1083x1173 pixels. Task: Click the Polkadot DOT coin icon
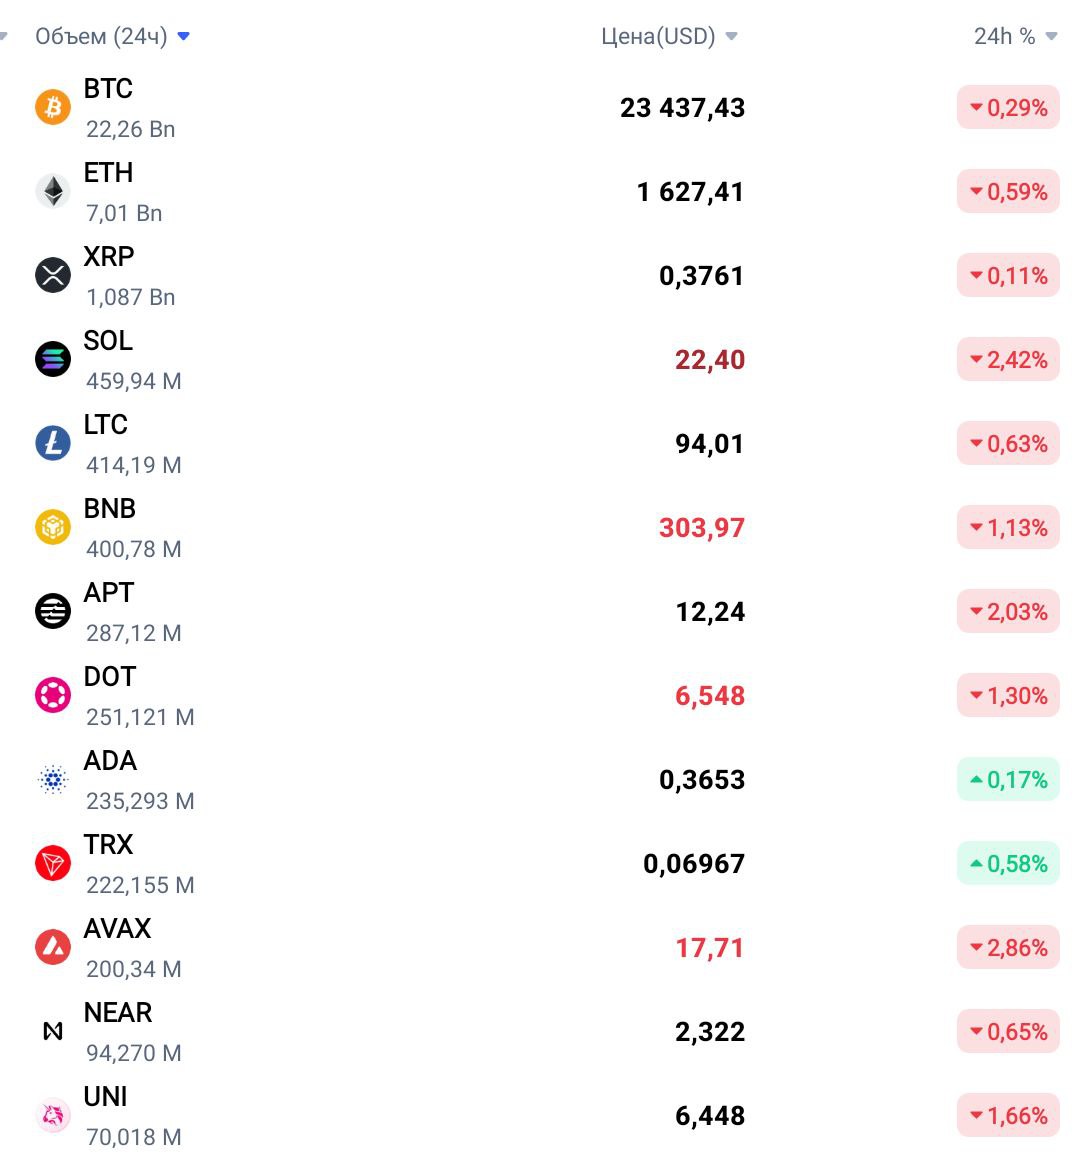[x=53, y=695]
